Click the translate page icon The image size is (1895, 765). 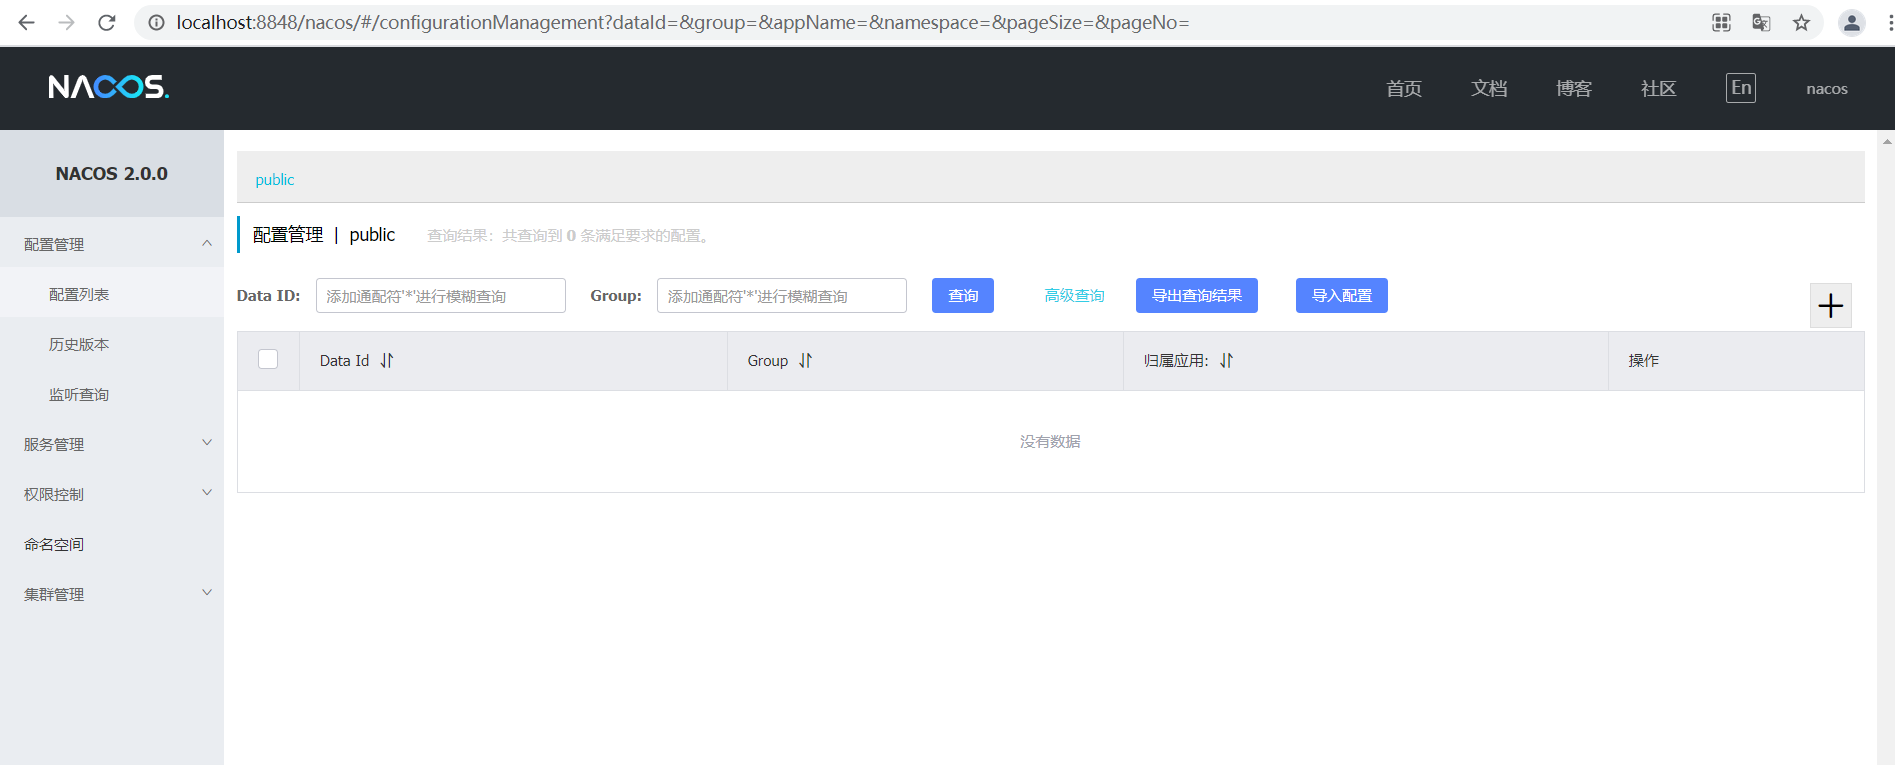pos(1761,22)
